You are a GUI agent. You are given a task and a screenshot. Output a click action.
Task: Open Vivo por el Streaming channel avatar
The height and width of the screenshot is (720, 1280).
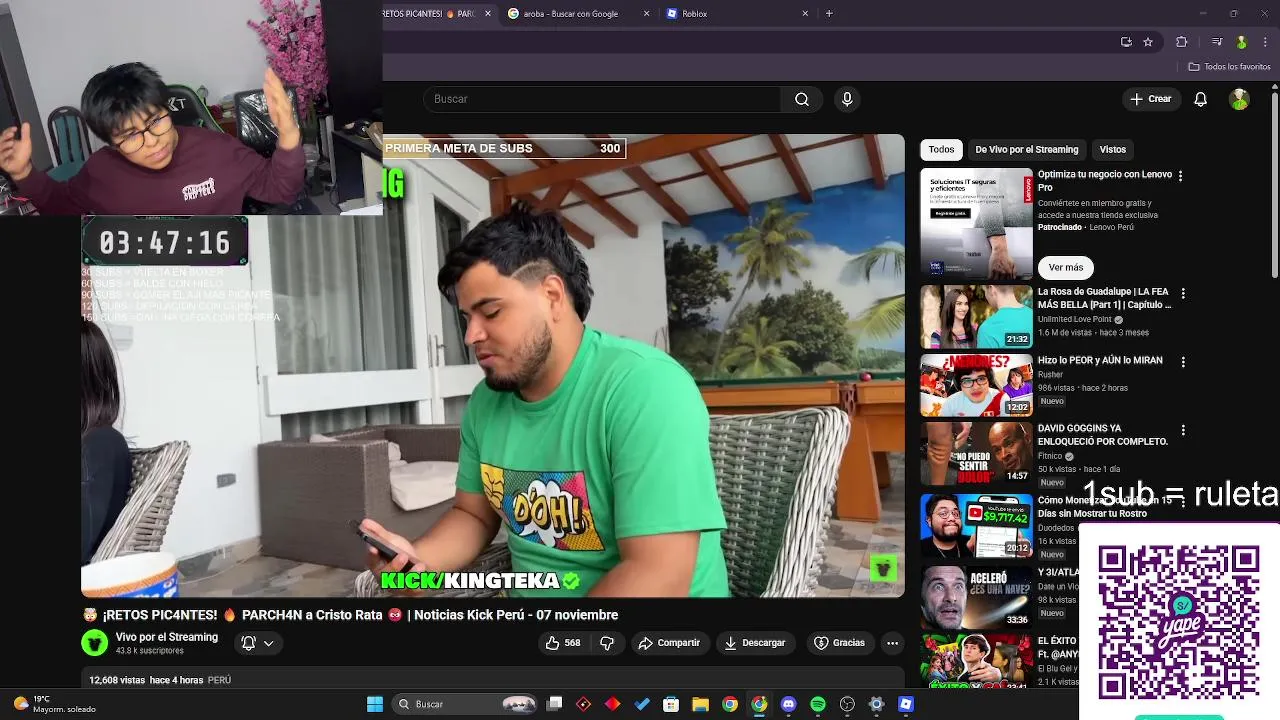pos(95,643)
